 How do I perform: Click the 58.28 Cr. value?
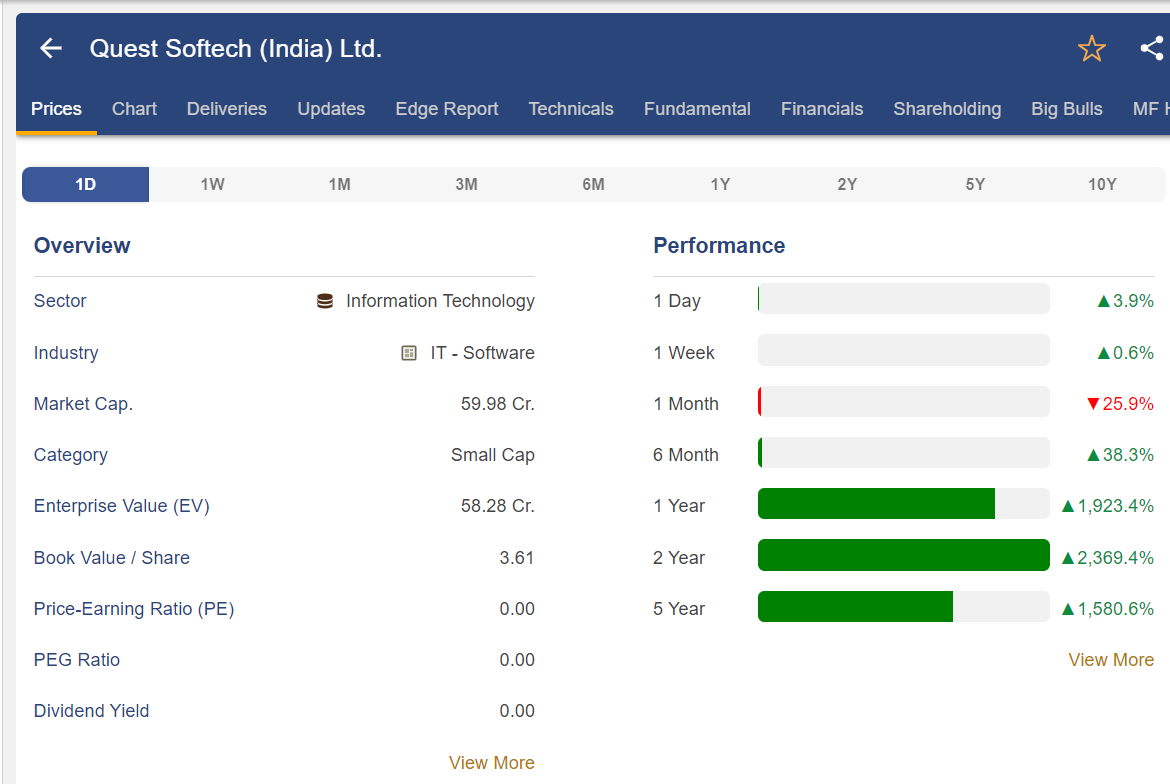click(x=498, y=506)
